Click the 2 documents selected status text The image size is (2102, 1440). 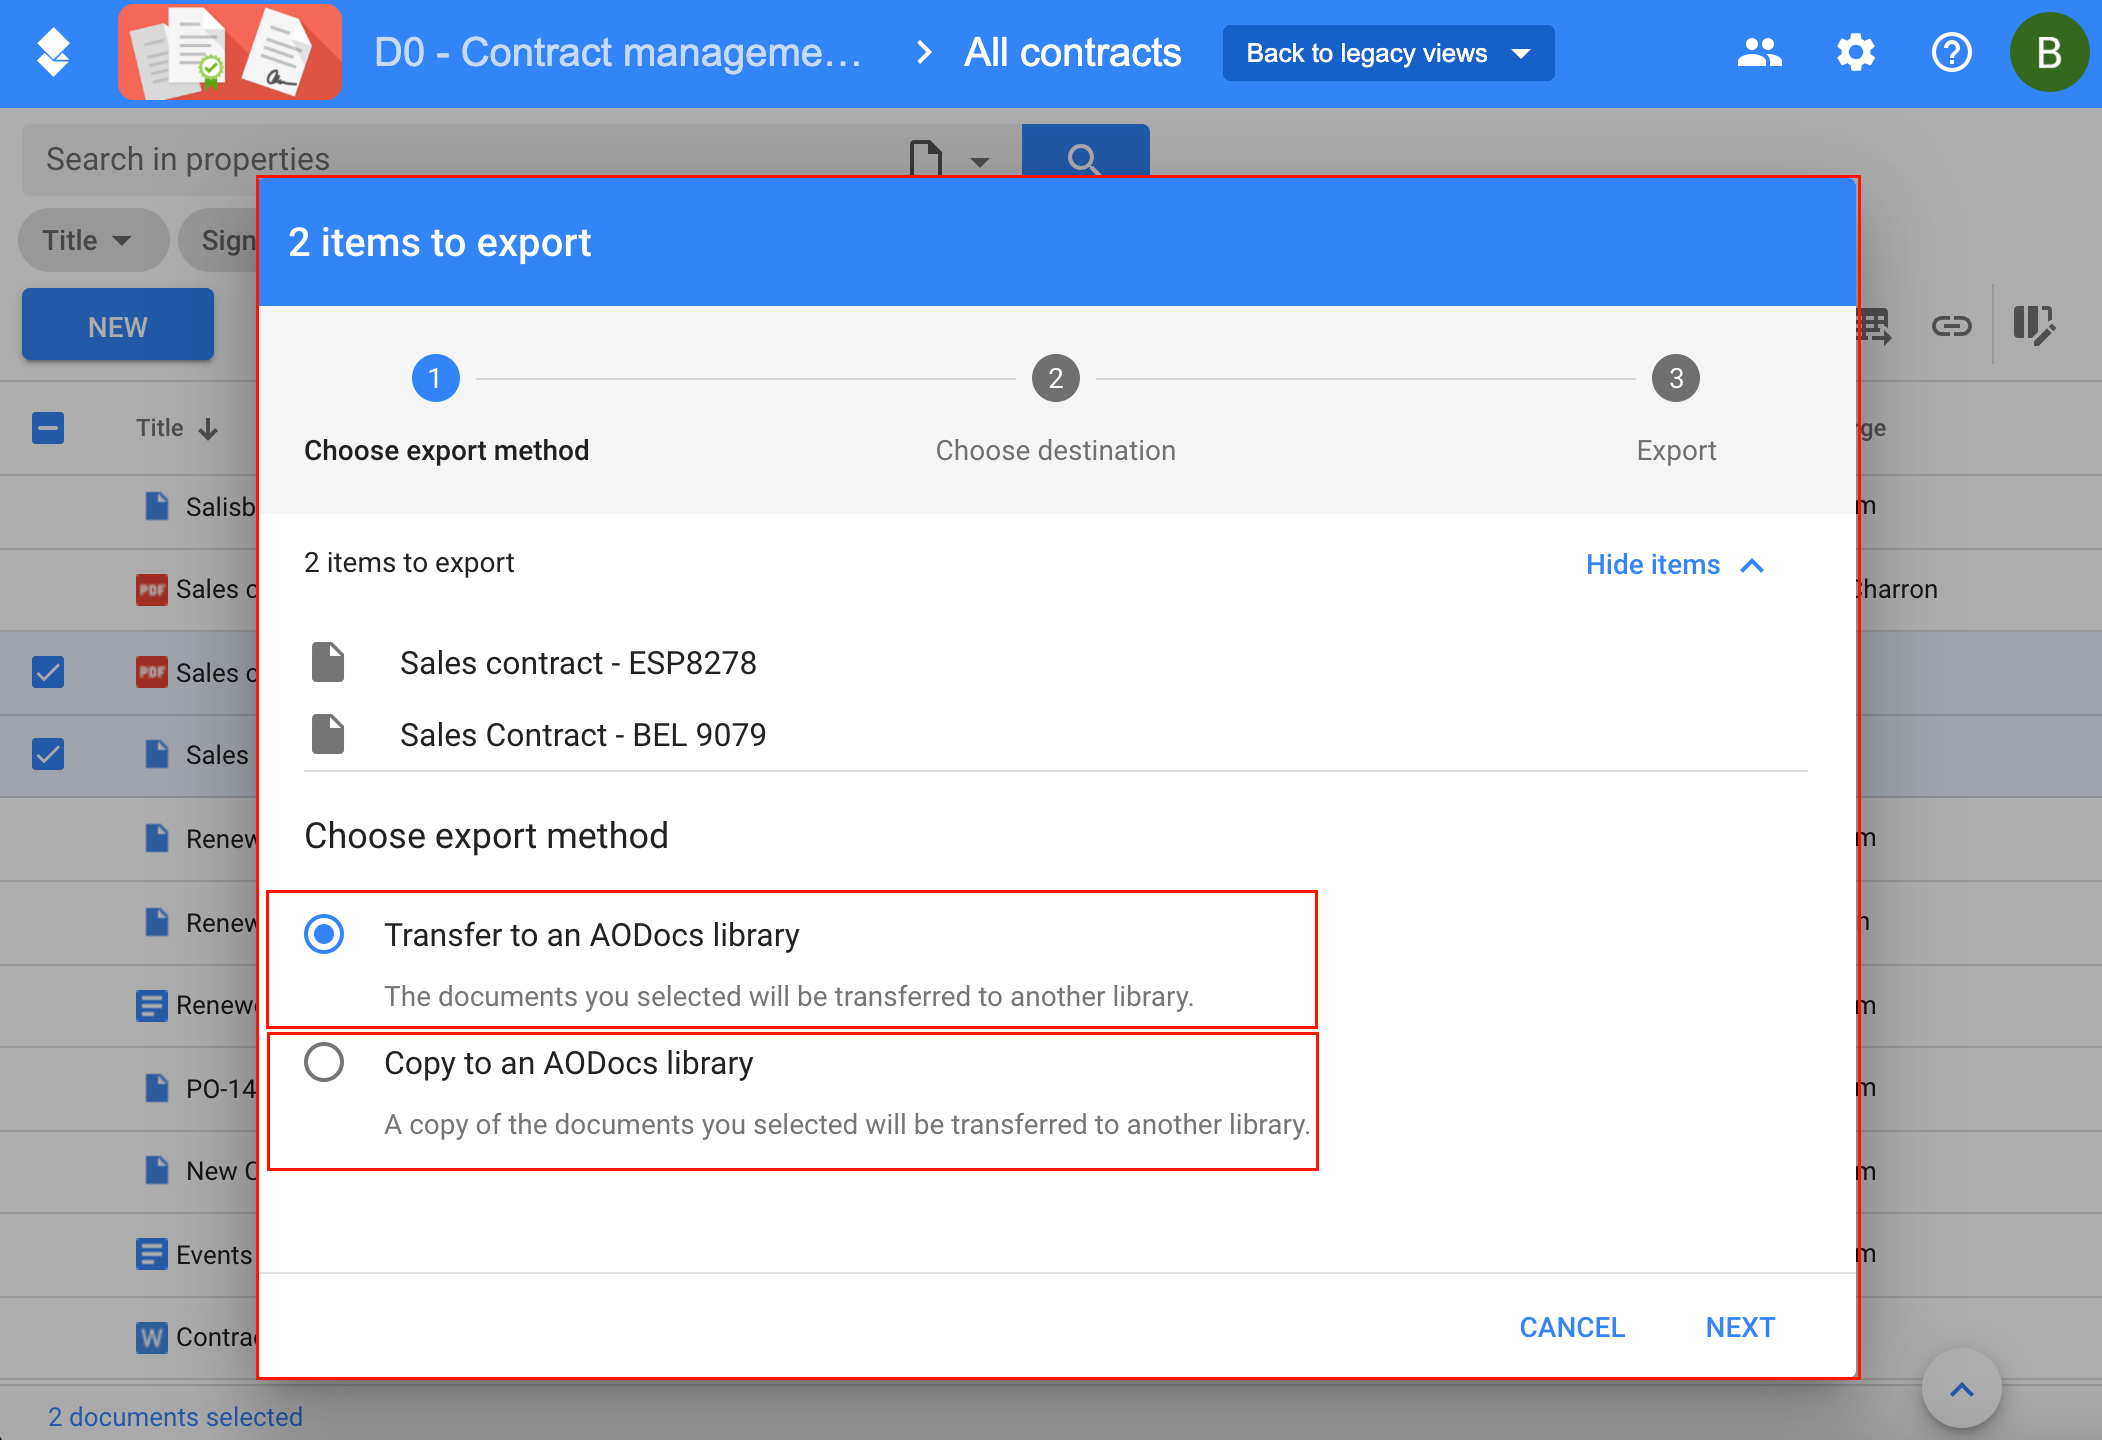click(175, 1417)
